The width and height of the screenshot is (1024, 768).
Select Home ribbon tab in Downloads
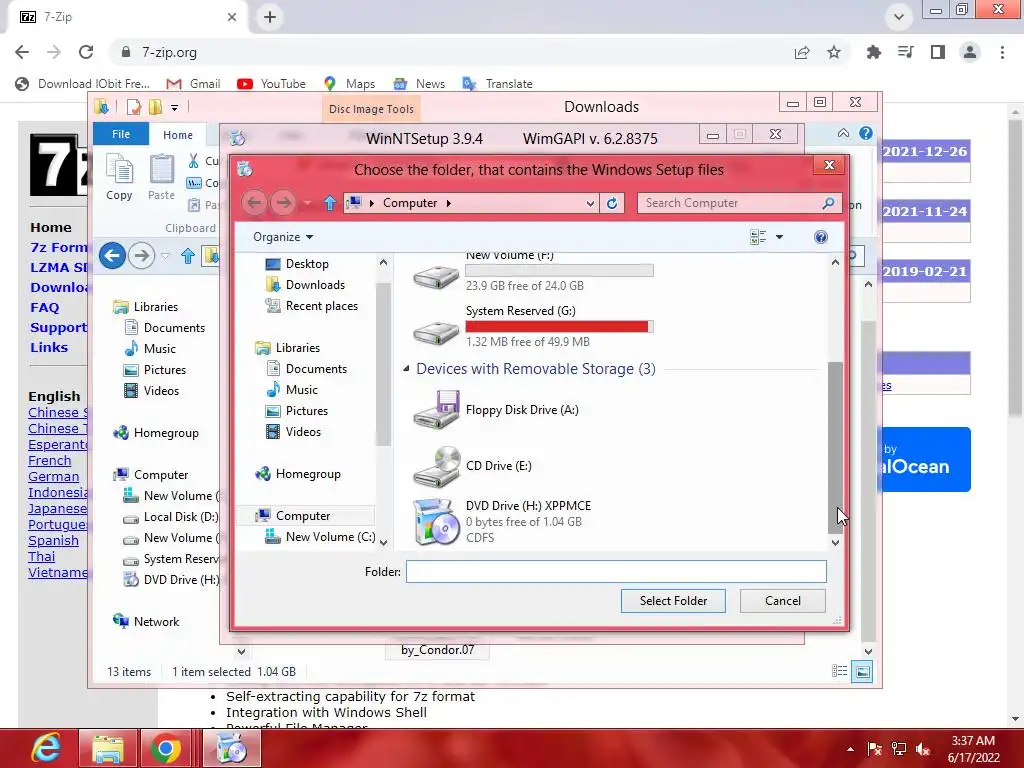point(178,135)
